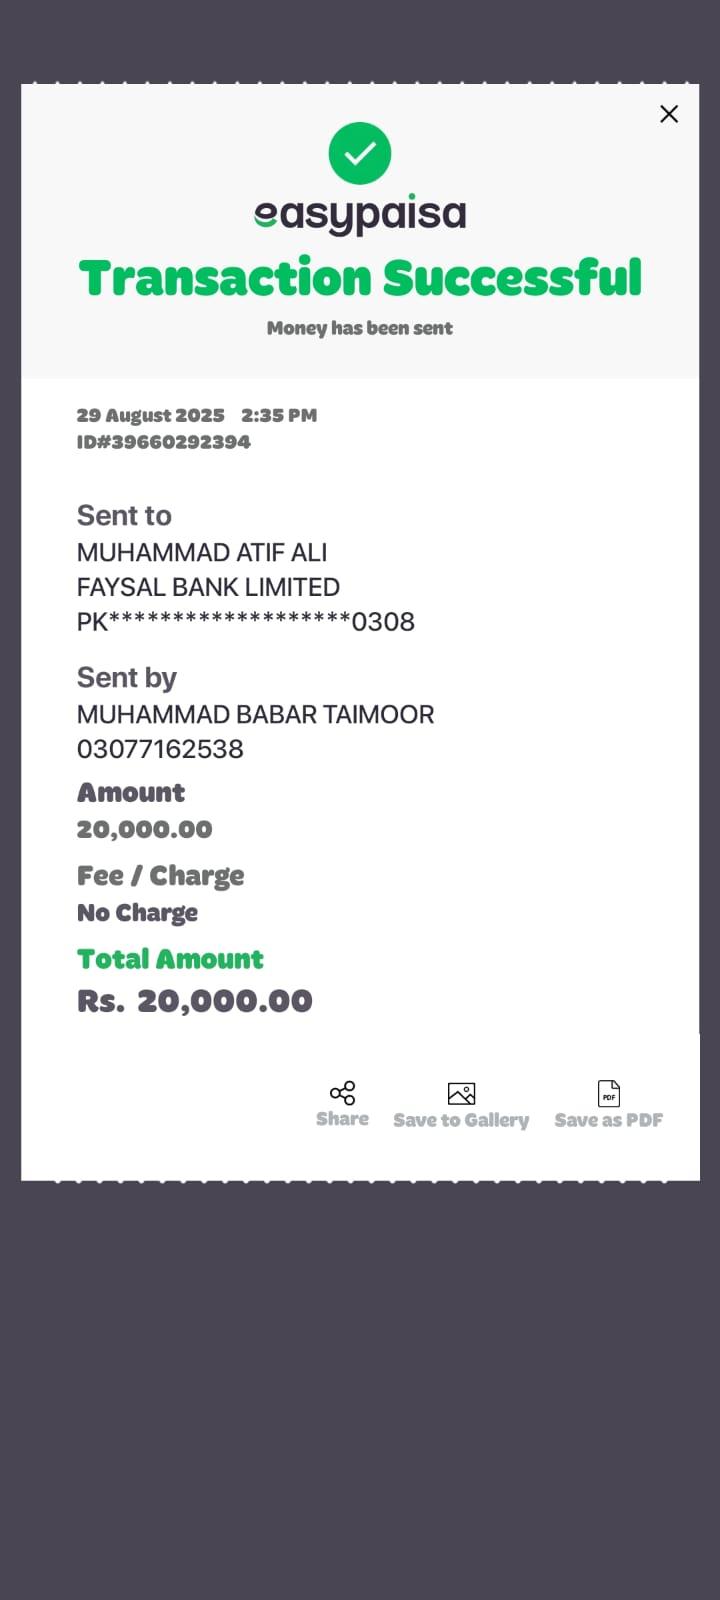Select the sender phone number 03077162538
The height and width of the screenshot is (1600, 720).
160,749
